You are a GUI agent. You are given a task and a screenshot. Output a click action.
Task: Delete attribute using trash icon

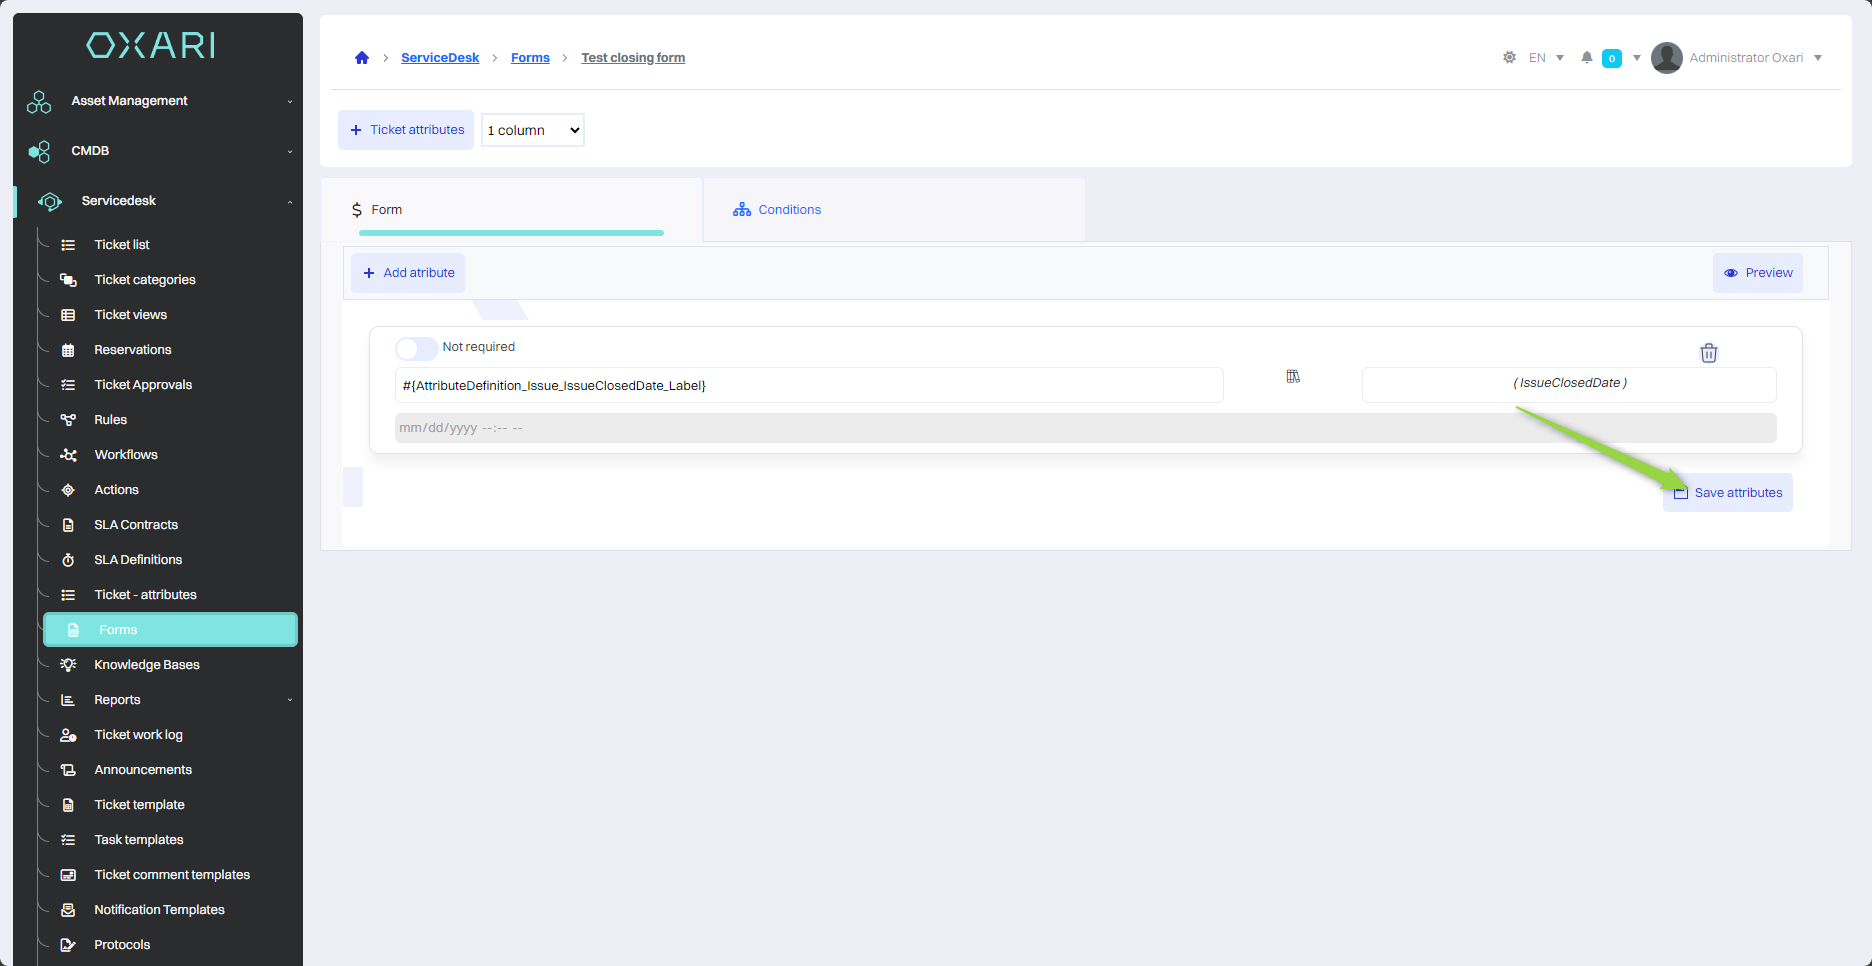point(1708,353)
